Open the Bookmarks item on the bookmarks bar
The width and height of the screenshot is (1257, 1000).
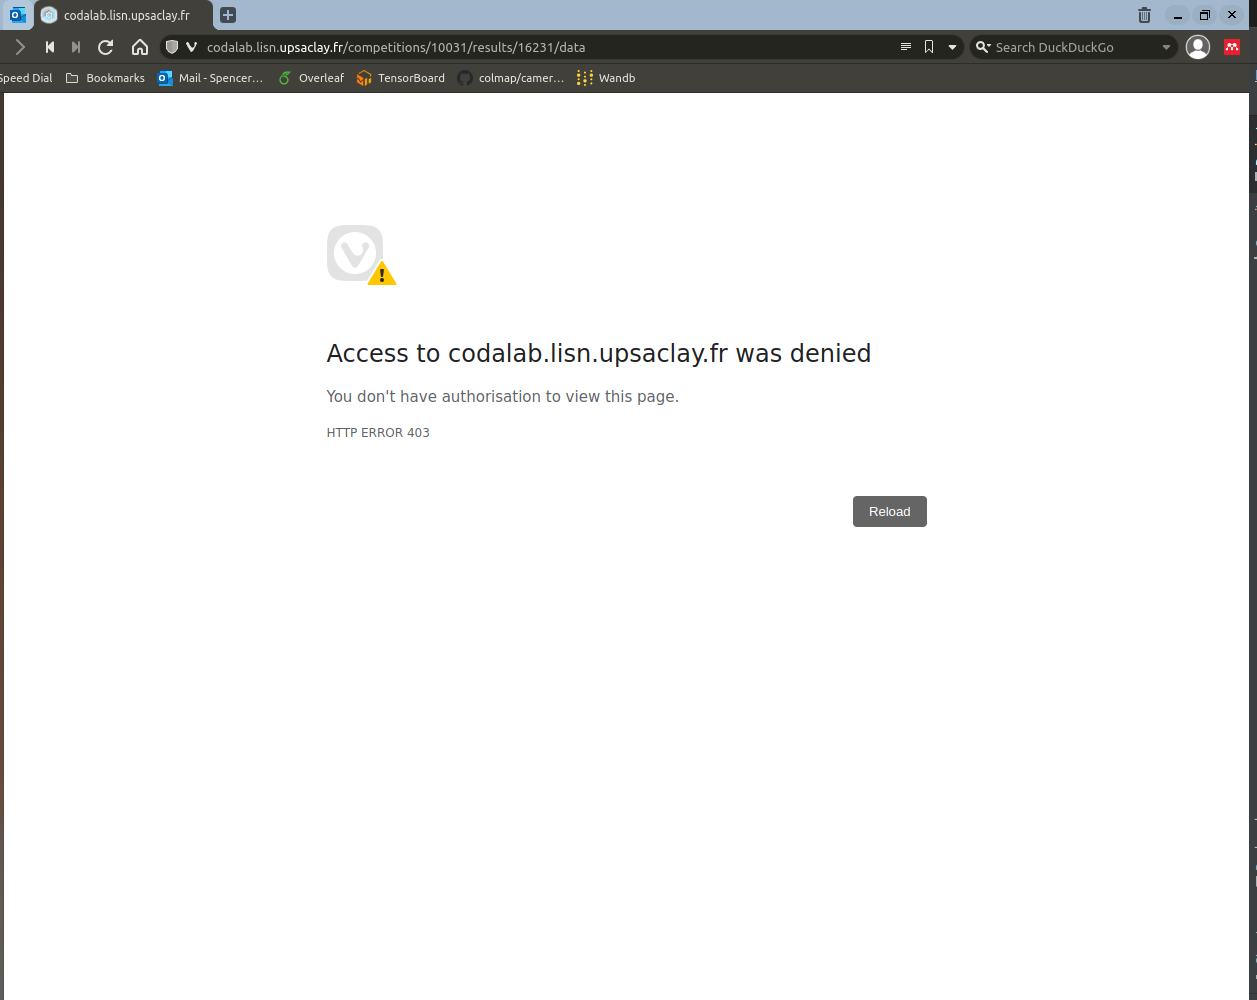click(x=104, y=78)
